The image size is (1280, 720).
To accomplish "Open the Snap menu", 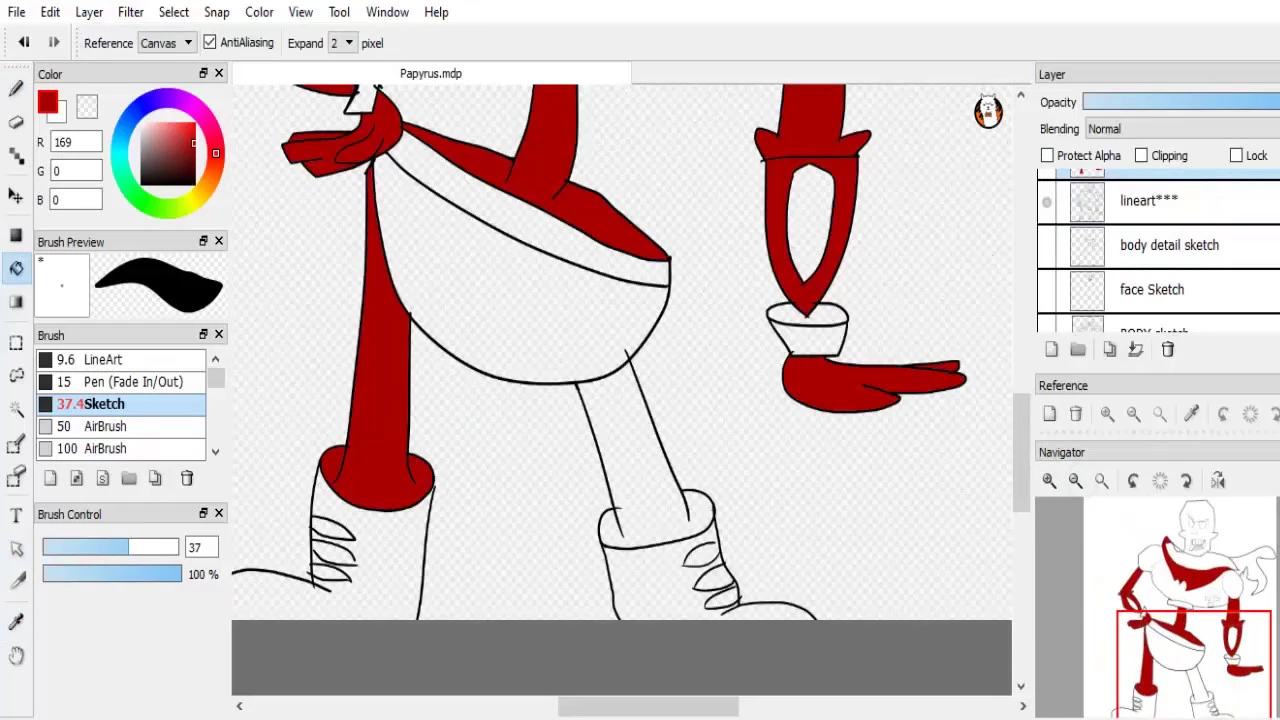I will [x=217, y=12].
